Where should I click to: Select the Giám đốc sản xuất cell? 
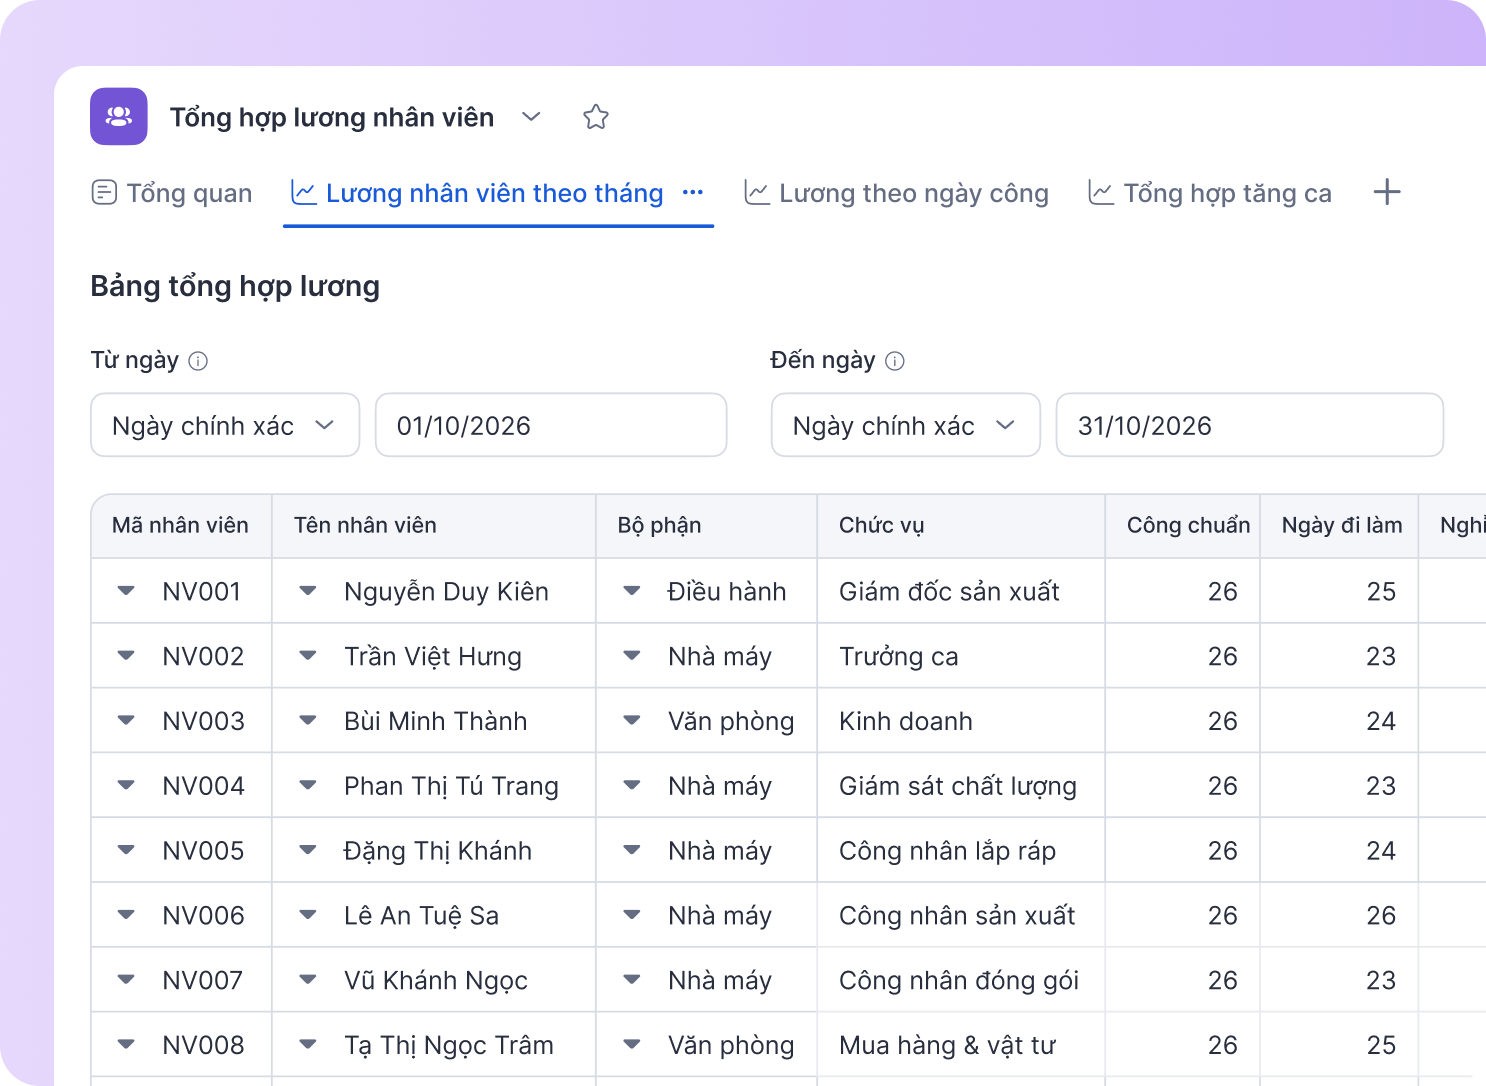(961, 591)
